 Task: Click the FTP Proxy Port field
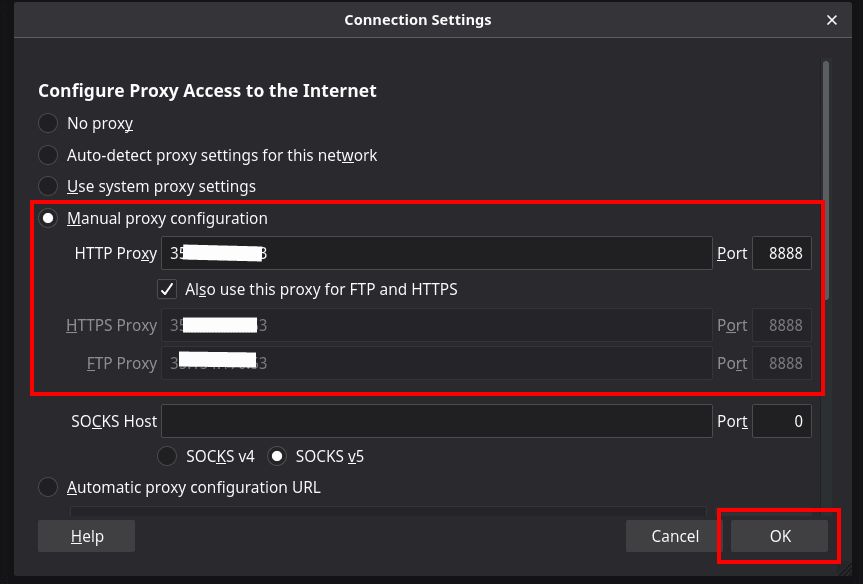pyautogui.click(x=782, y=363)
